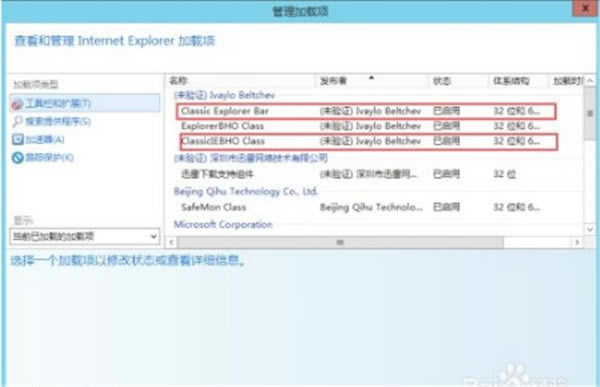The image size is (600, 387).
Task: Select the accelerators icon in sidebar
Action: pos(18,140)
